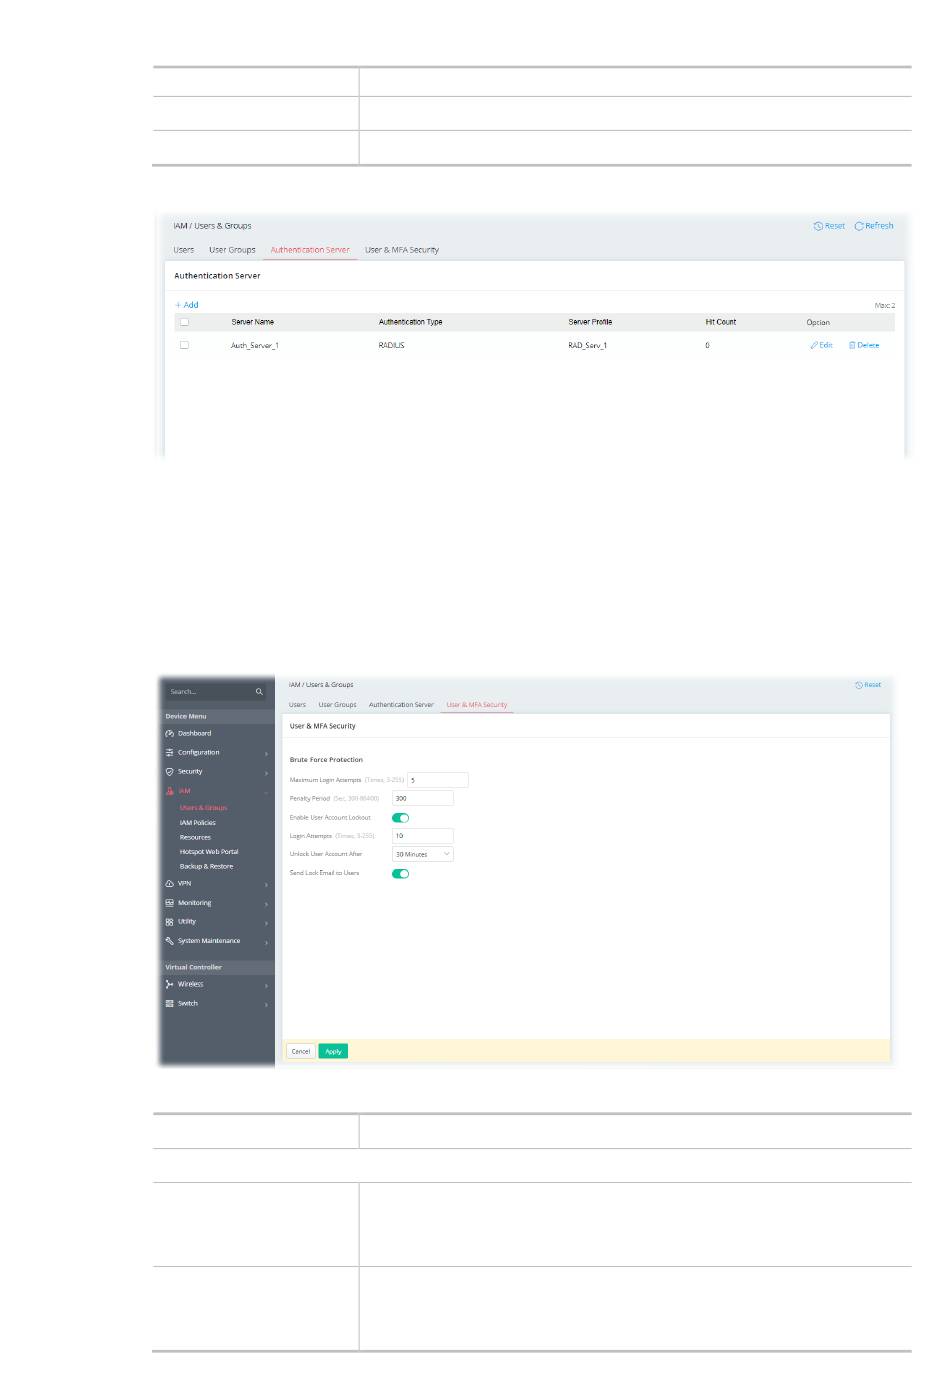Click the VPN icon in the sidebar
Viewport: 950px width, 1397px height.
[x=170, y=884]
